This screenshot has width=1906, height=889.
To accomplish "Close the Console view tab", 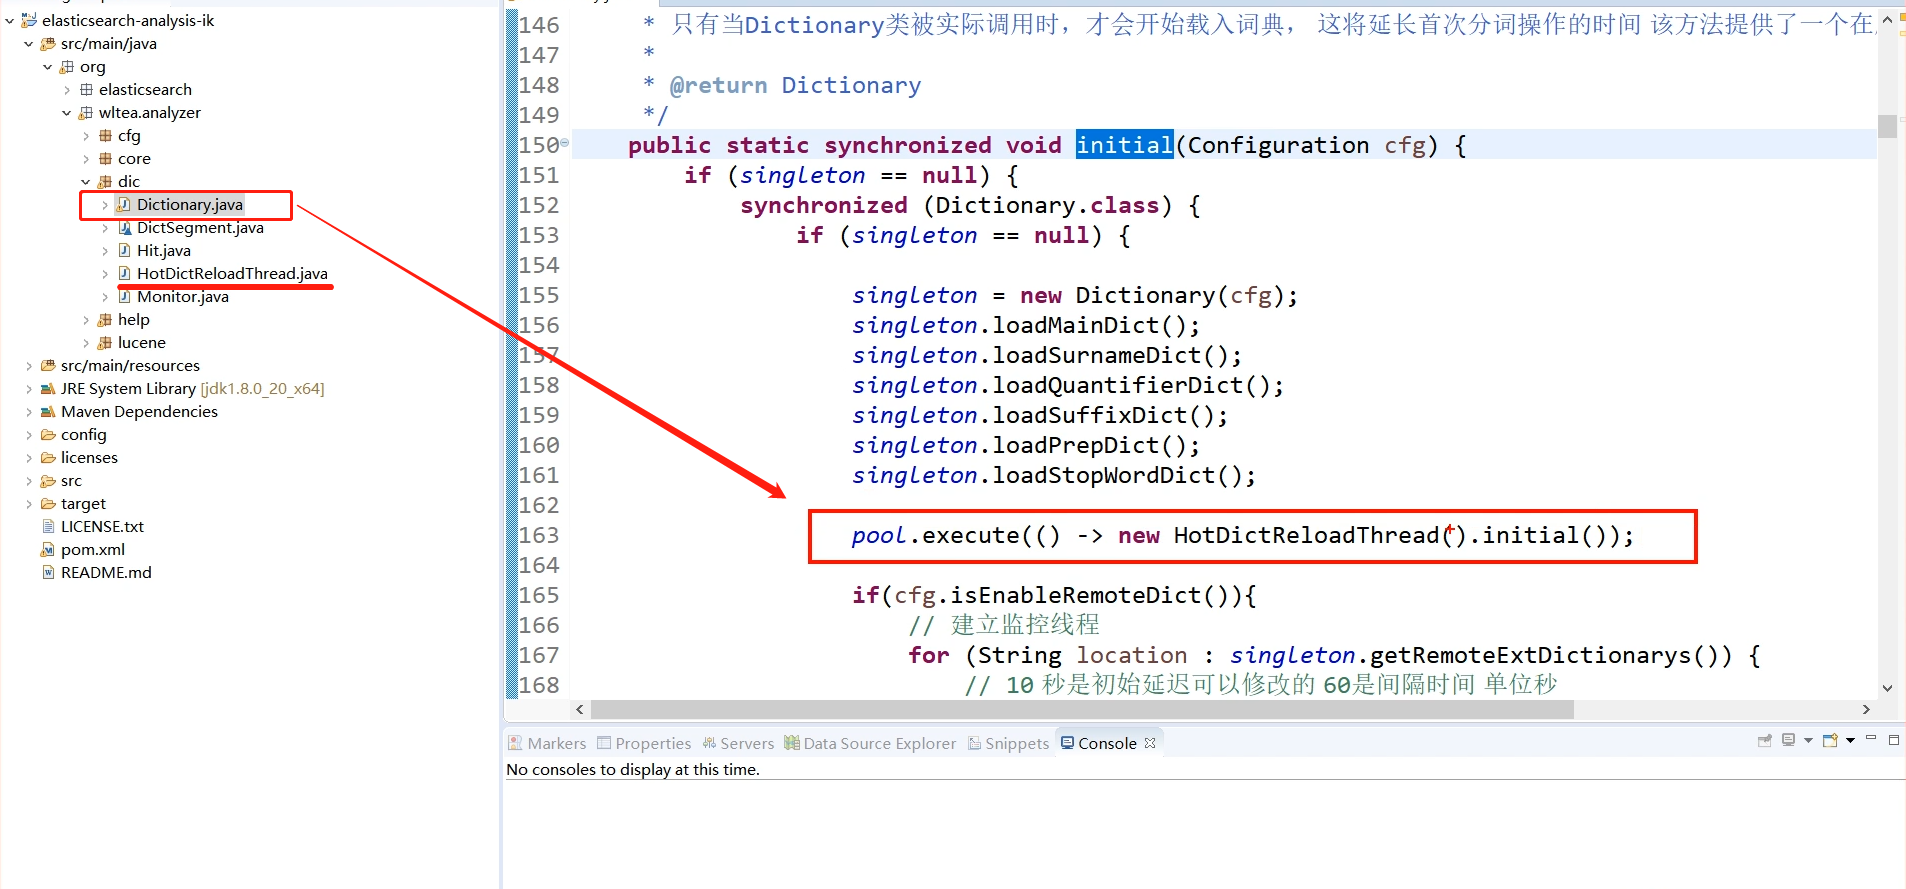I will (1150, 743).
